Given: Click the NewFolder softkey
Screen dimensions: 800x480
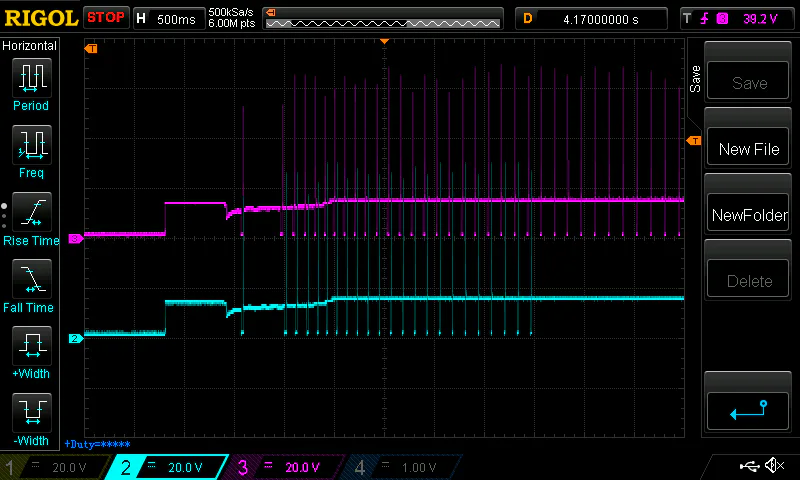Looking at the screenshot, I should (x=748, y=215).
